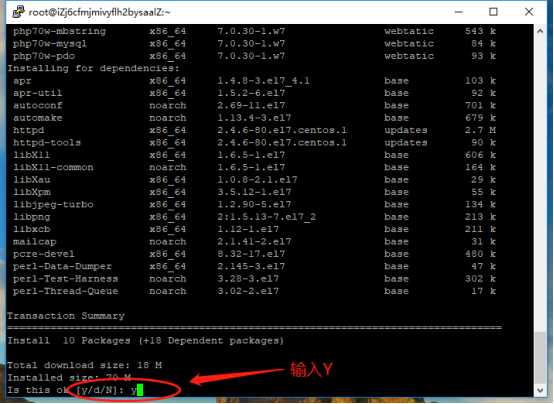Image resolution: width=554 pixels, height=404 pixels.
Task: Click the libXpm package name
Action: pos(32,192)
